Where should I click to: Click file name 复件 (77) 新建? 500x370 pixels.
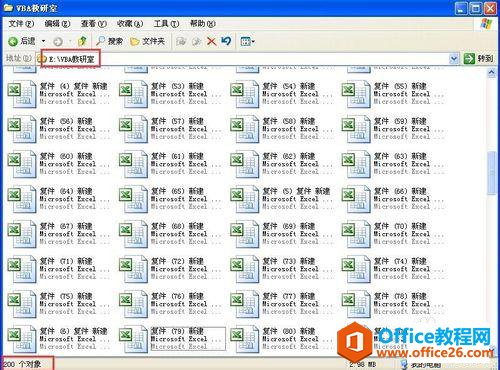(x=289, y=296)
